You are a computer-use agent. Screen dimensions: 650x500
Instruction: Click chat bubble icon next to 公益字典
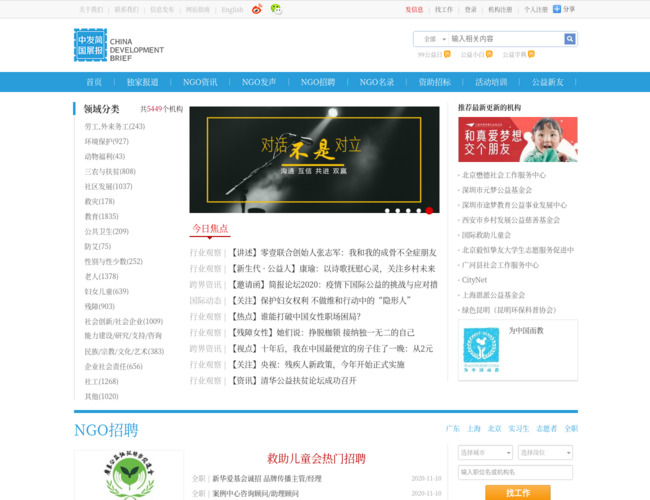pos(531,54)
